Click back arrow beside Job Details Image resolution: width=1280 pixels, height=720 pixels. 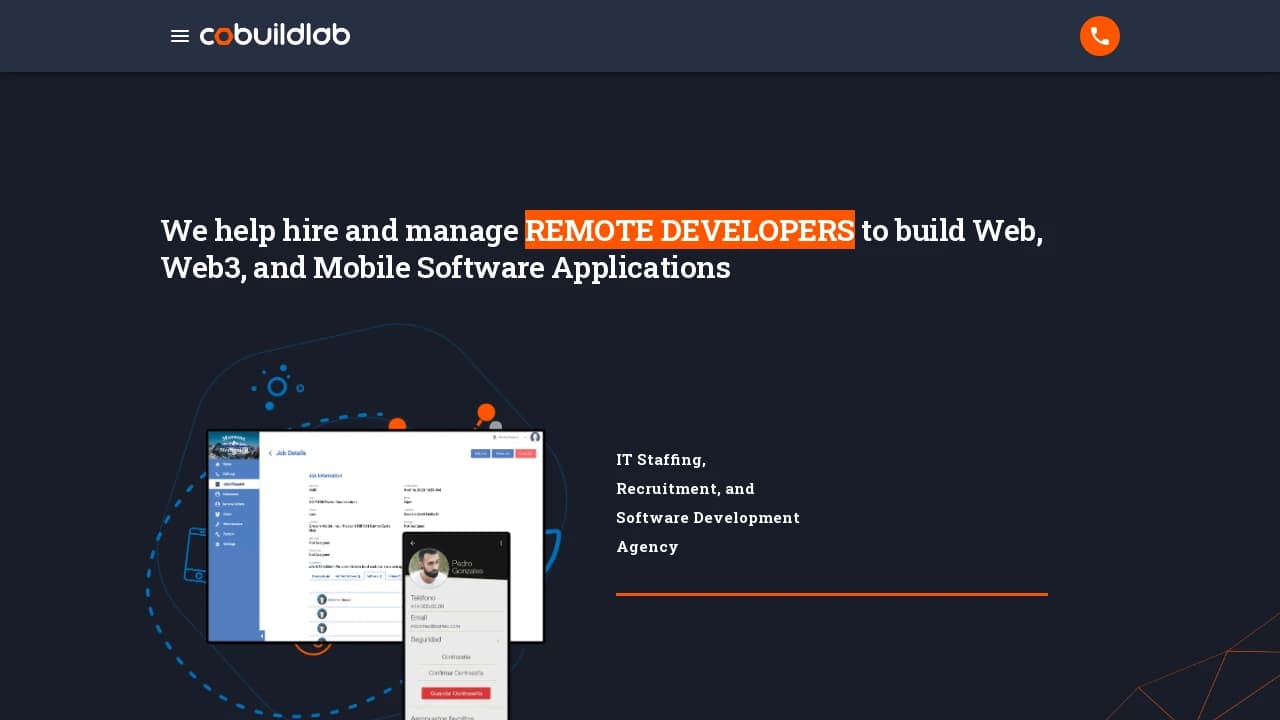pos(270,453)
